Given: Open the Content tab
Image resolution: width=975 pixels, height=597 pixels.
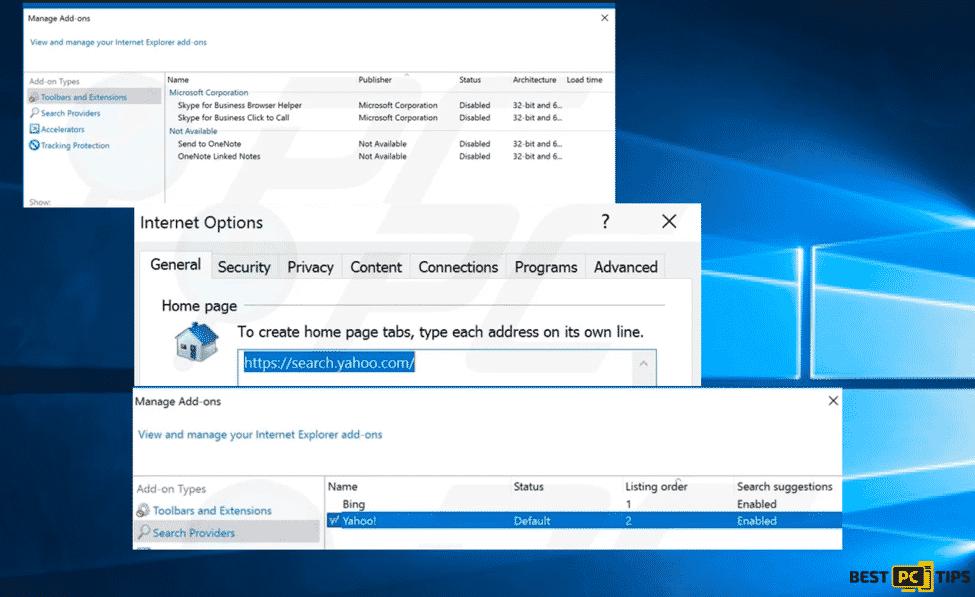Looking at the screenshot, I should 376,267.
